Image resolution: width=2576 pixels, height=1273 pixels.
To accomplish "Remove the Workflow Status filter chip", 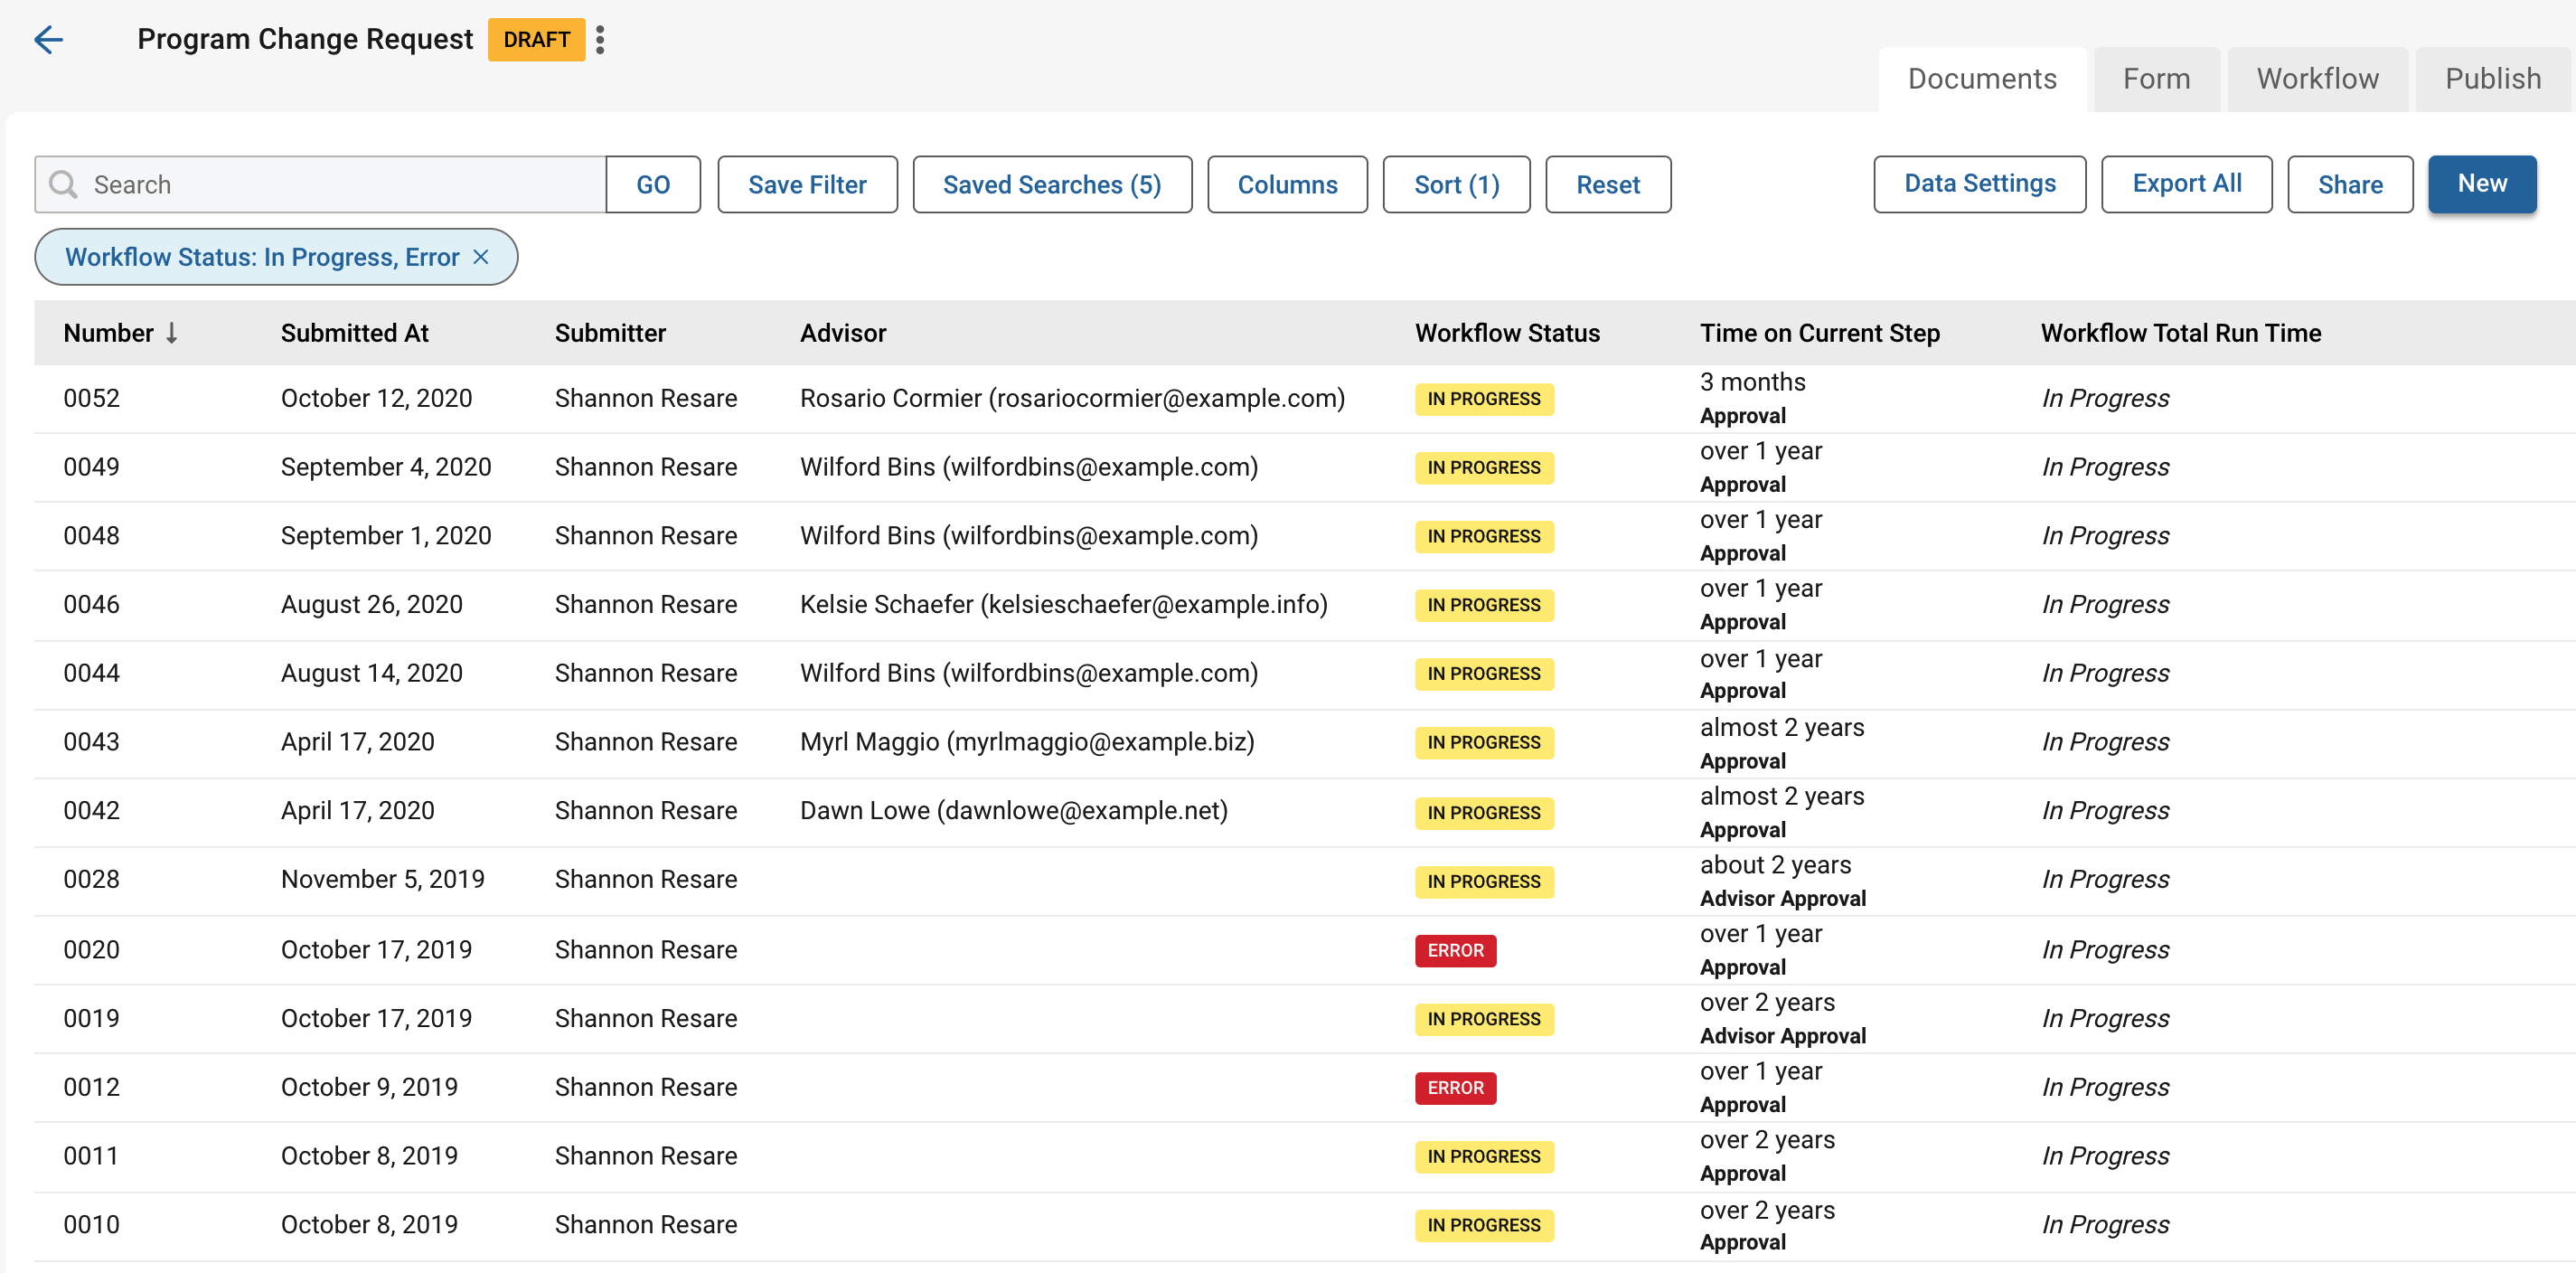I will click(x=481, y=257).
